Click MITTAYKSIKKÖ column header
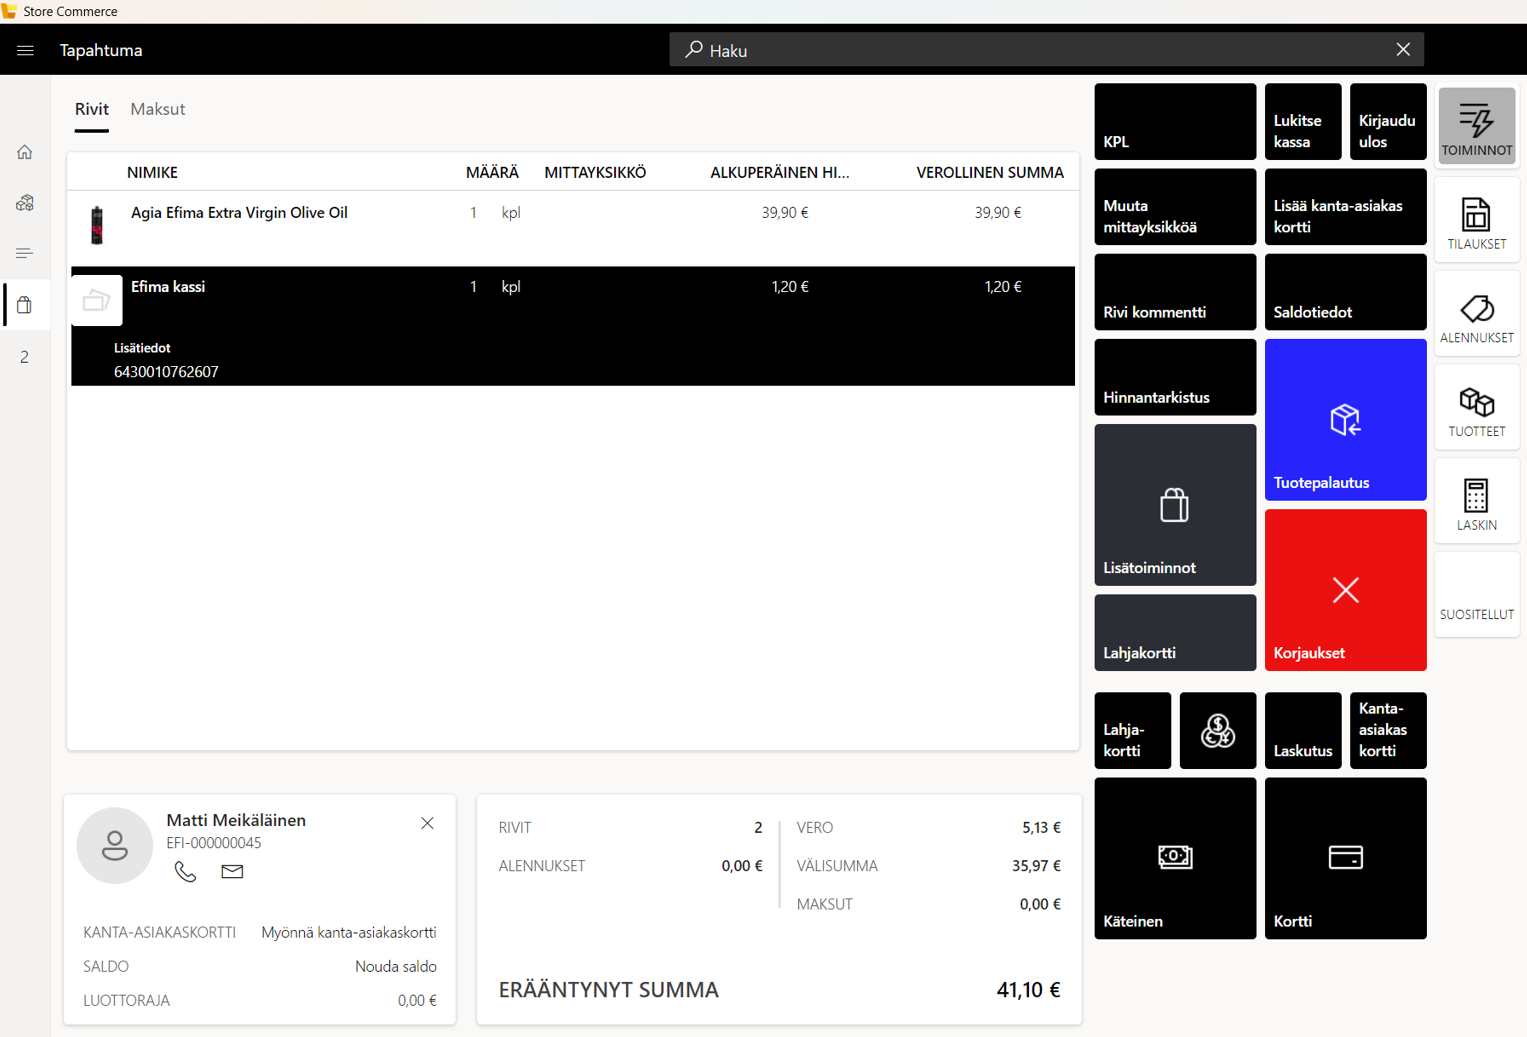The width and height of the screenshot is (1527, 1037). 595,172
